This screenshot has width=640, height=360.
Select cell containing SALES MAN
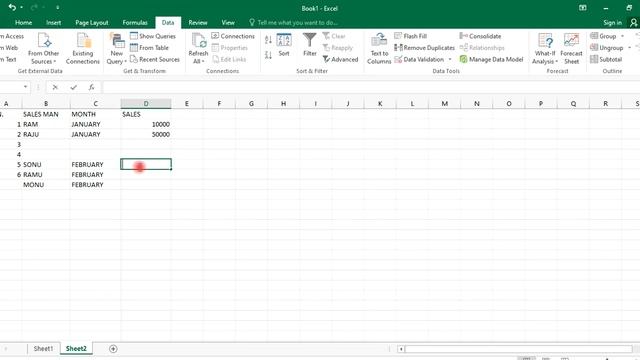pos(46,114)
